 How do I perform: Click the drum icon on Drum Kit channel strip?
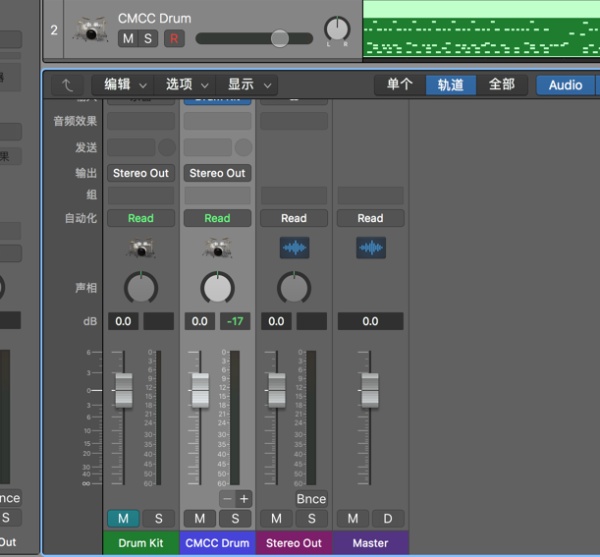[141, 248]
